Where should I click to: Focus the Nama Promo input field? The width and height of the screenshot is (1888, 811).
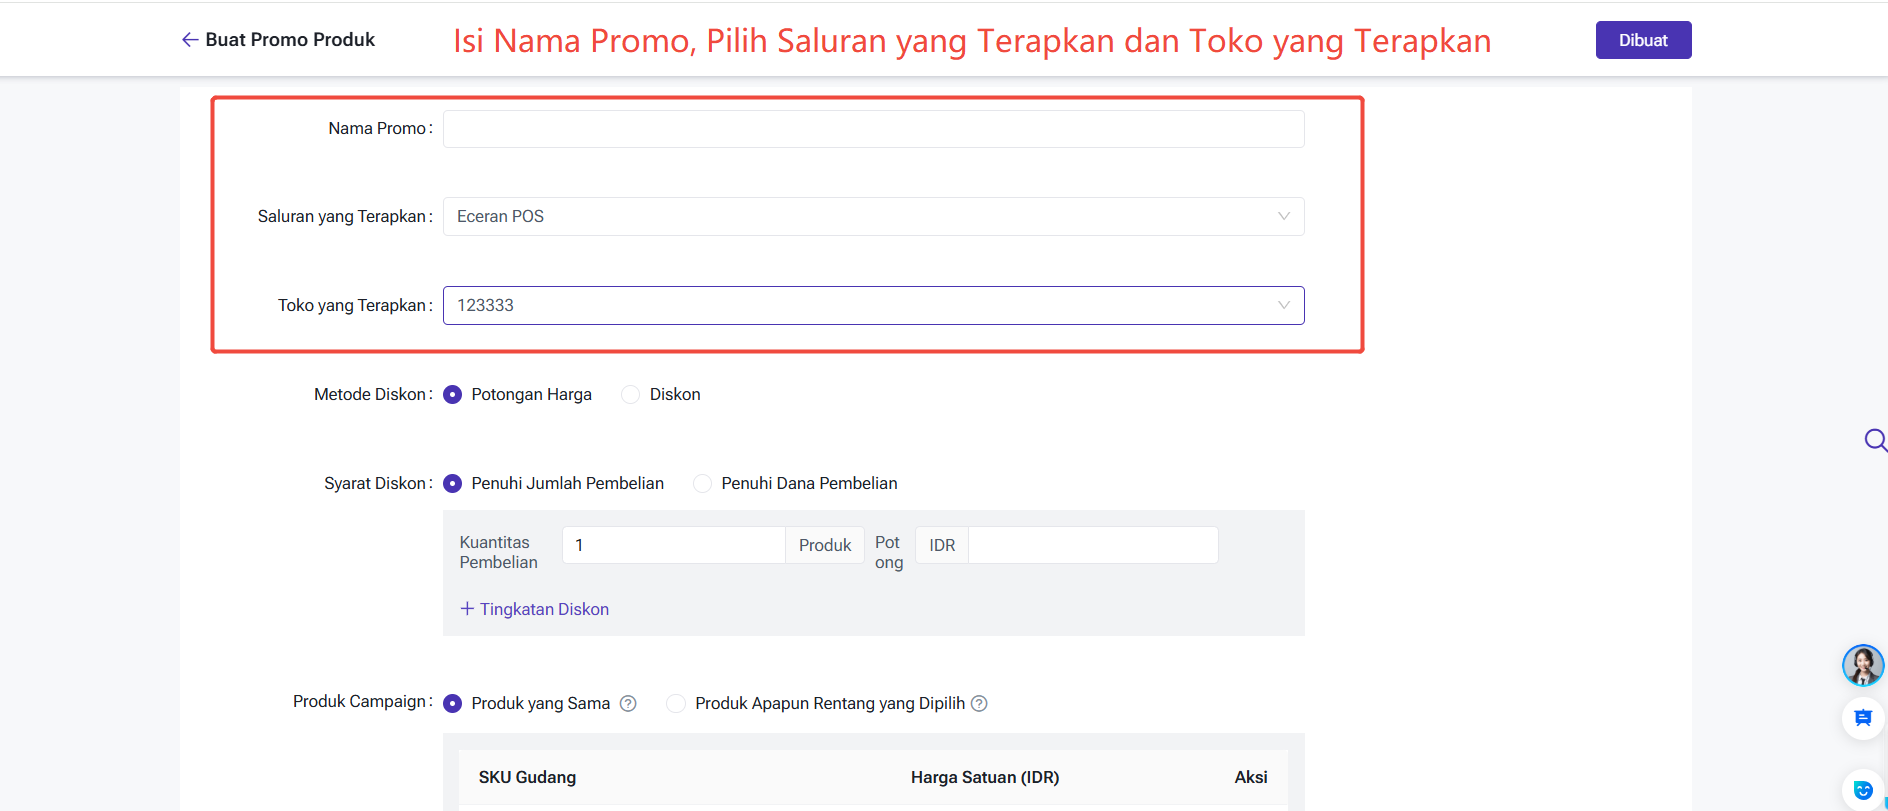coord(873,129)
